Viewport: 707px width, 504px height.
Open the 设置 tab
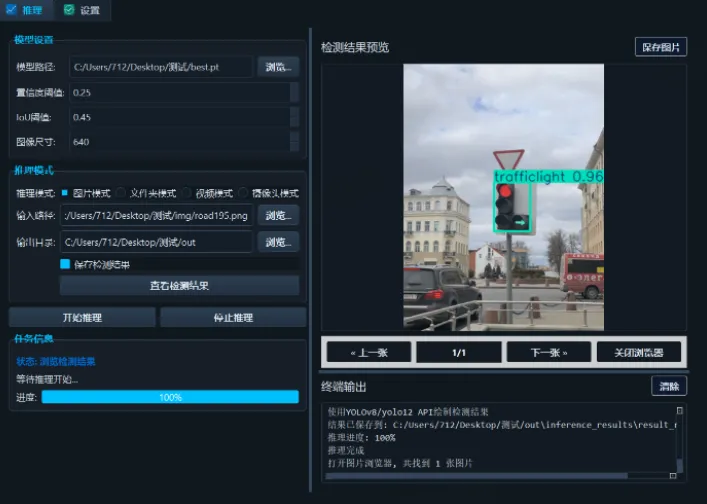(x=82, y=10)
